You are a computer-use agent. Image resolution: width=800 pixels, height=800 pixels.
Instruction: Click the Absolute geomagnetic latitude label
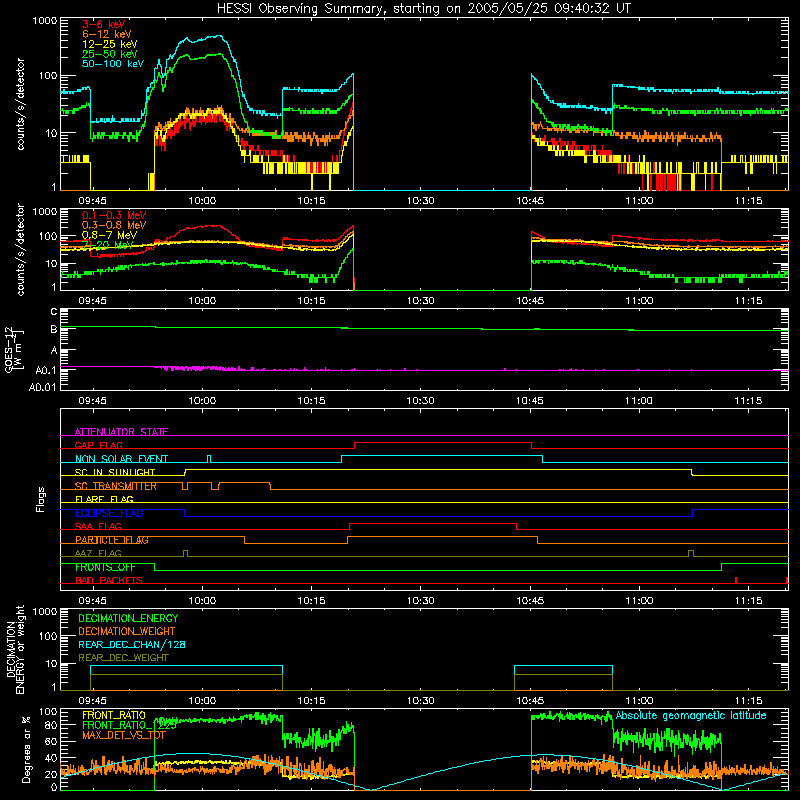(691, 715)
